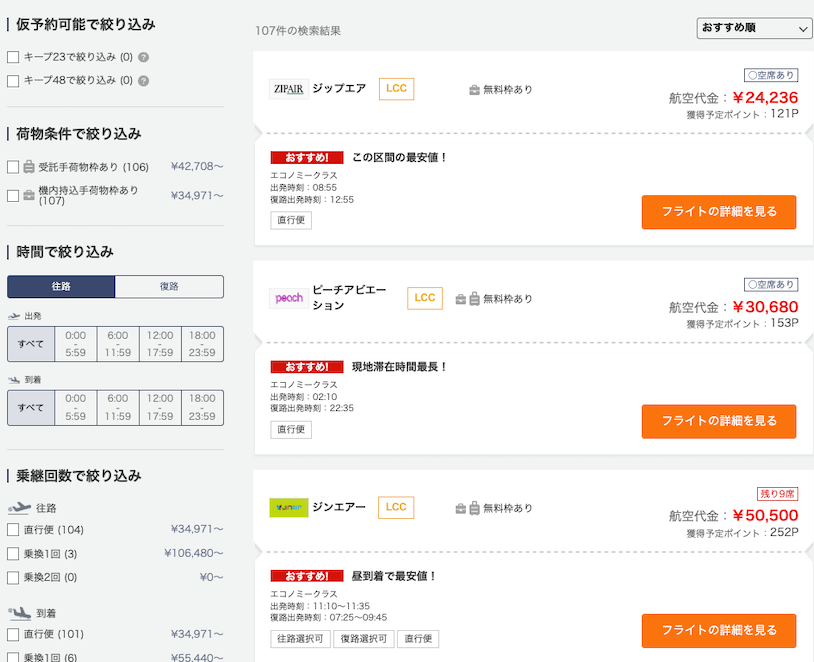The image size is (814, 662).
Task: Click the help icon next to キープ48
Action: [144, 81]
